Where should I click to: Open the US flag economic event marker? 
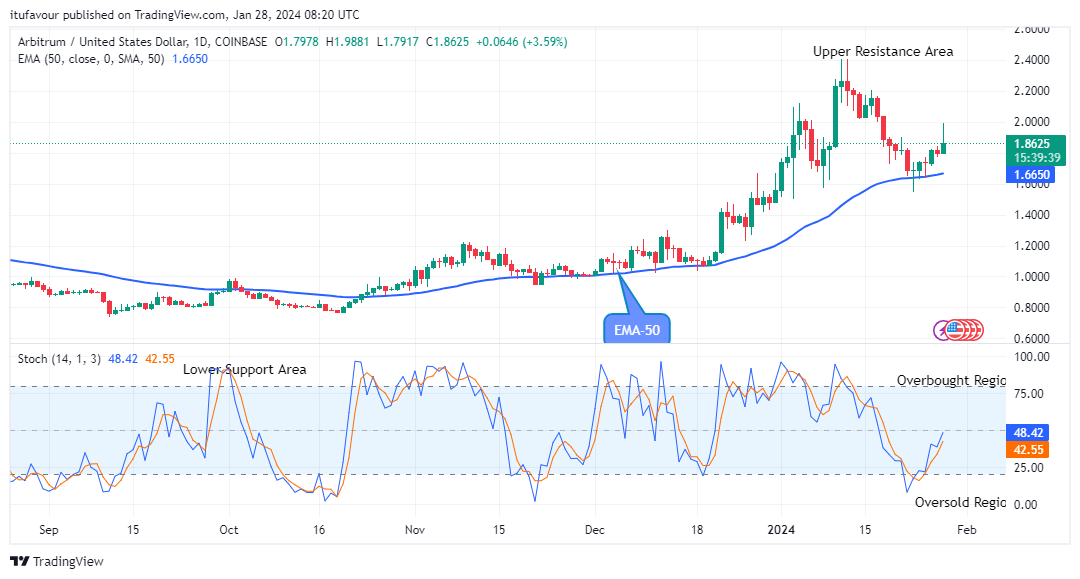953,329
